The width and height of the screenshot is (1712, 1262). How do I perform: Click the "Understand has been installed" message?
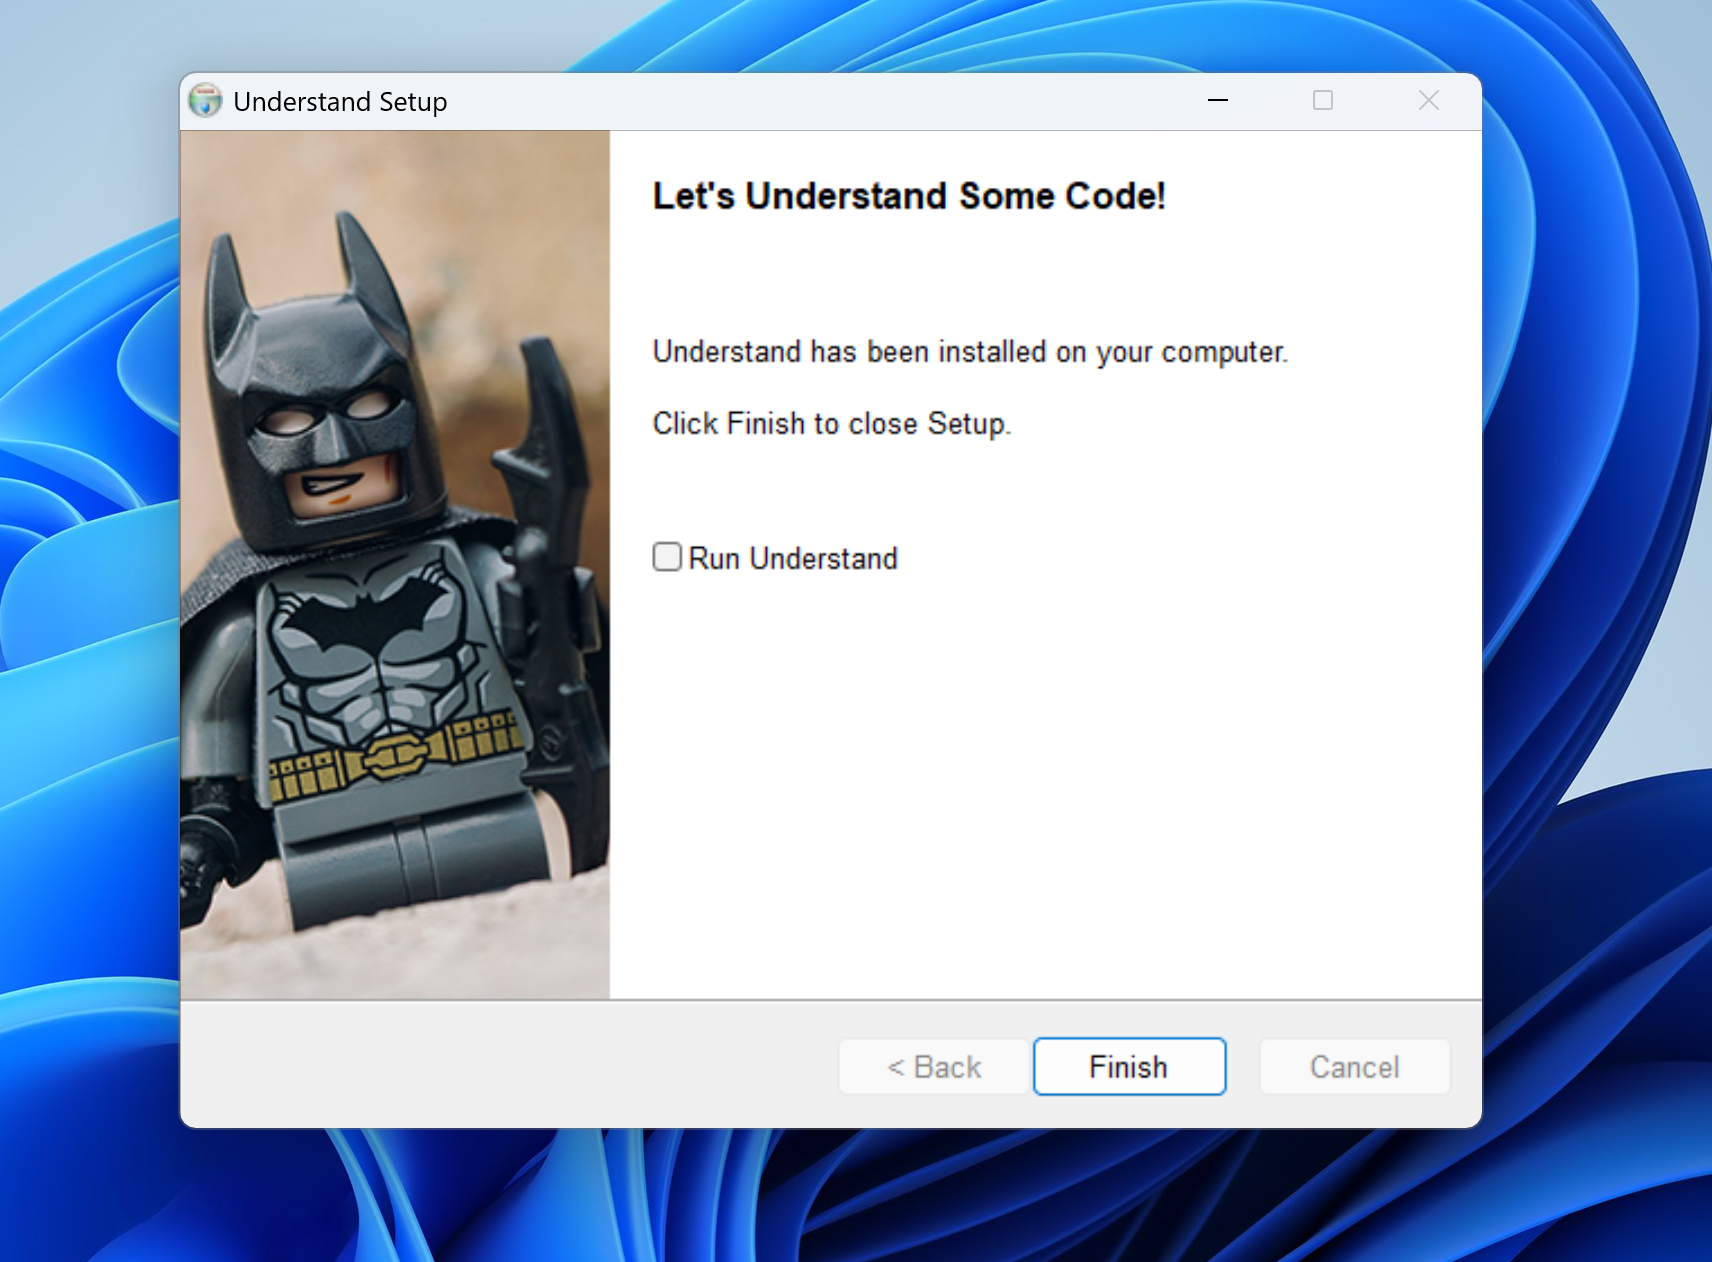[x=969, y=352]
